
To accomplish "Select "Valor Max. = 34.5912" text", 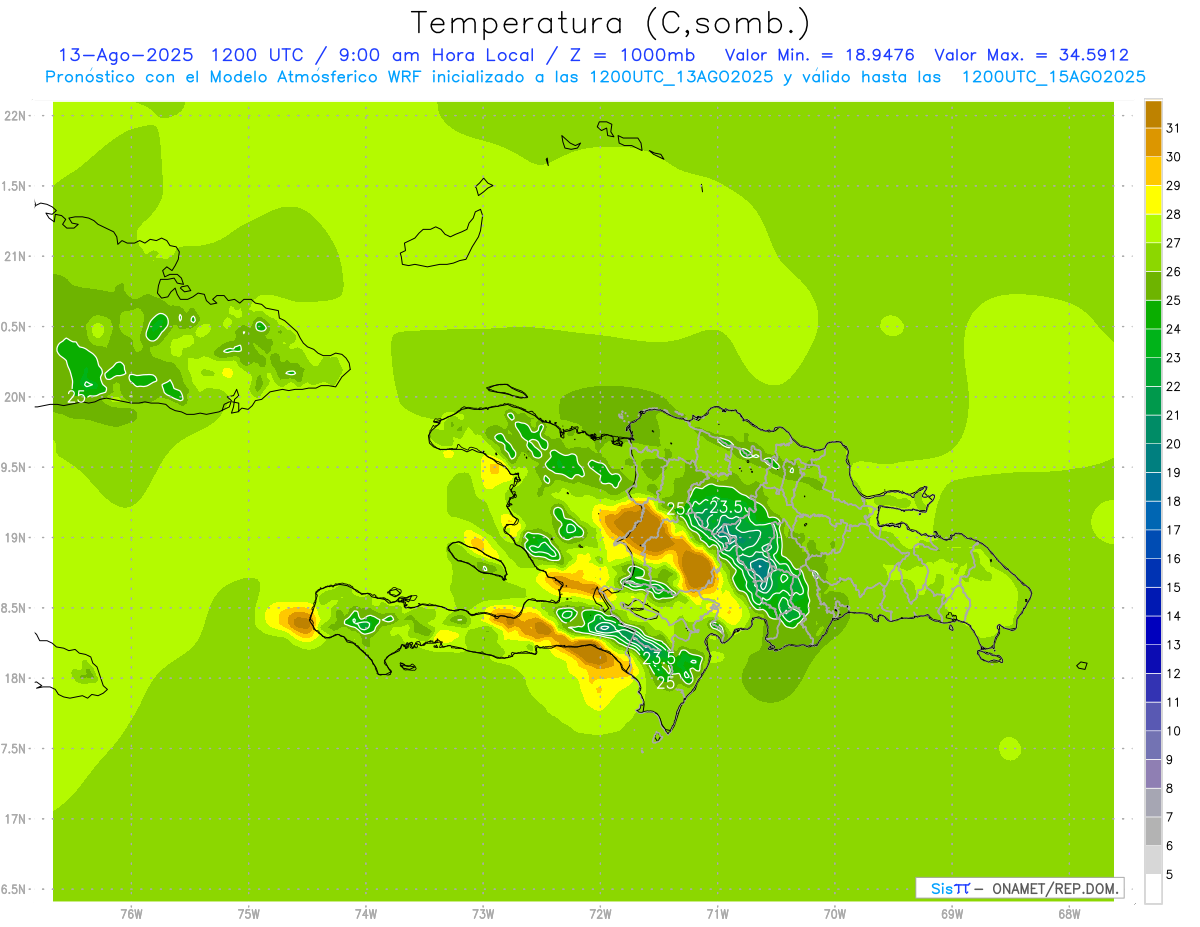I will (x=1031, y=55).
